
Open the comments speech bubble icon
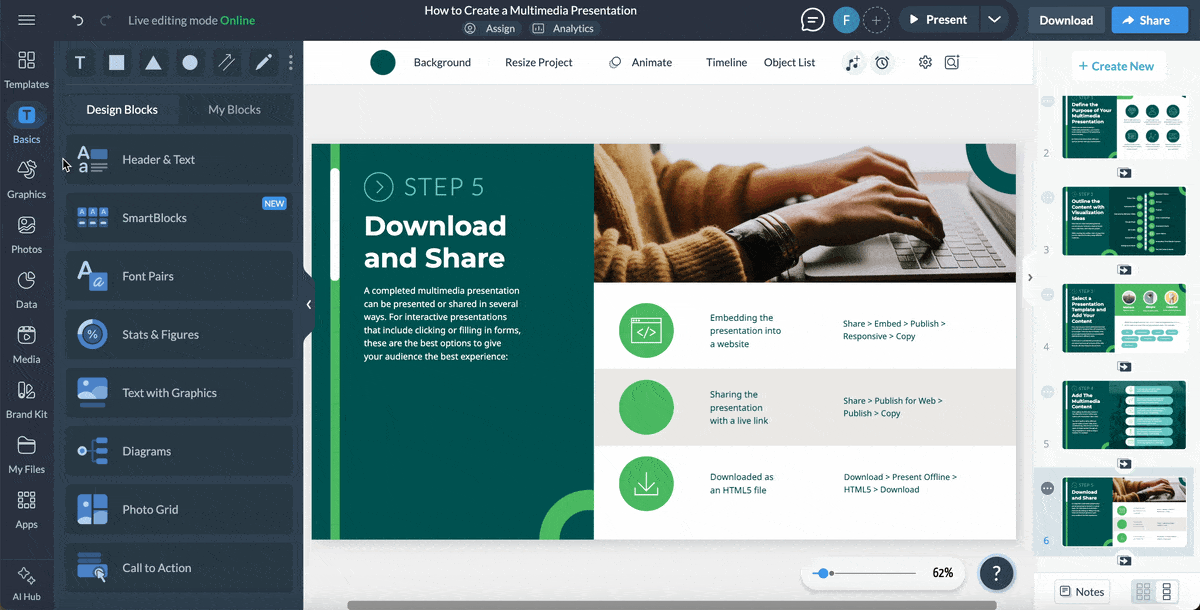tap(813, 20)
